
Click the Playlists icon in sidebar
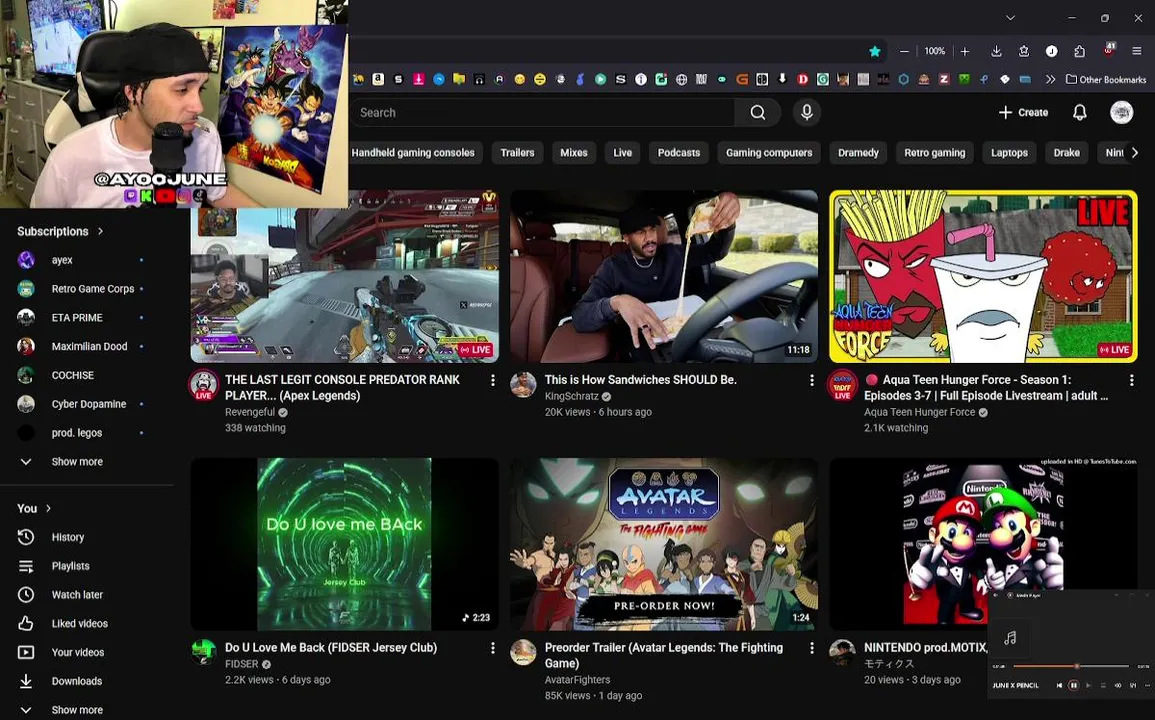pyautogui.click(x=26, y=566)
